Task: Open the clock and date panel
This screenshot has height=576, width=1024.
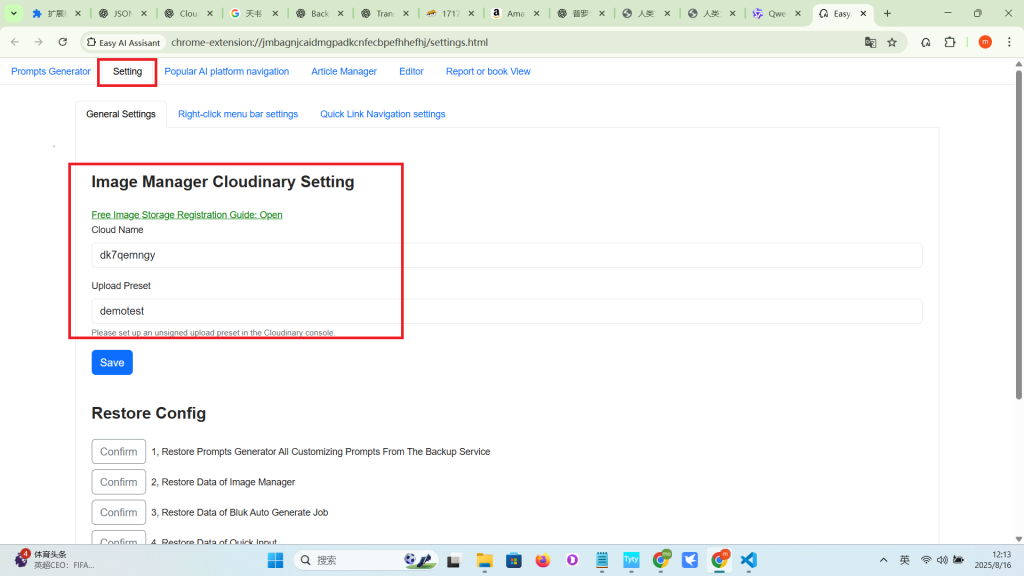Action: tap(993, 560)
